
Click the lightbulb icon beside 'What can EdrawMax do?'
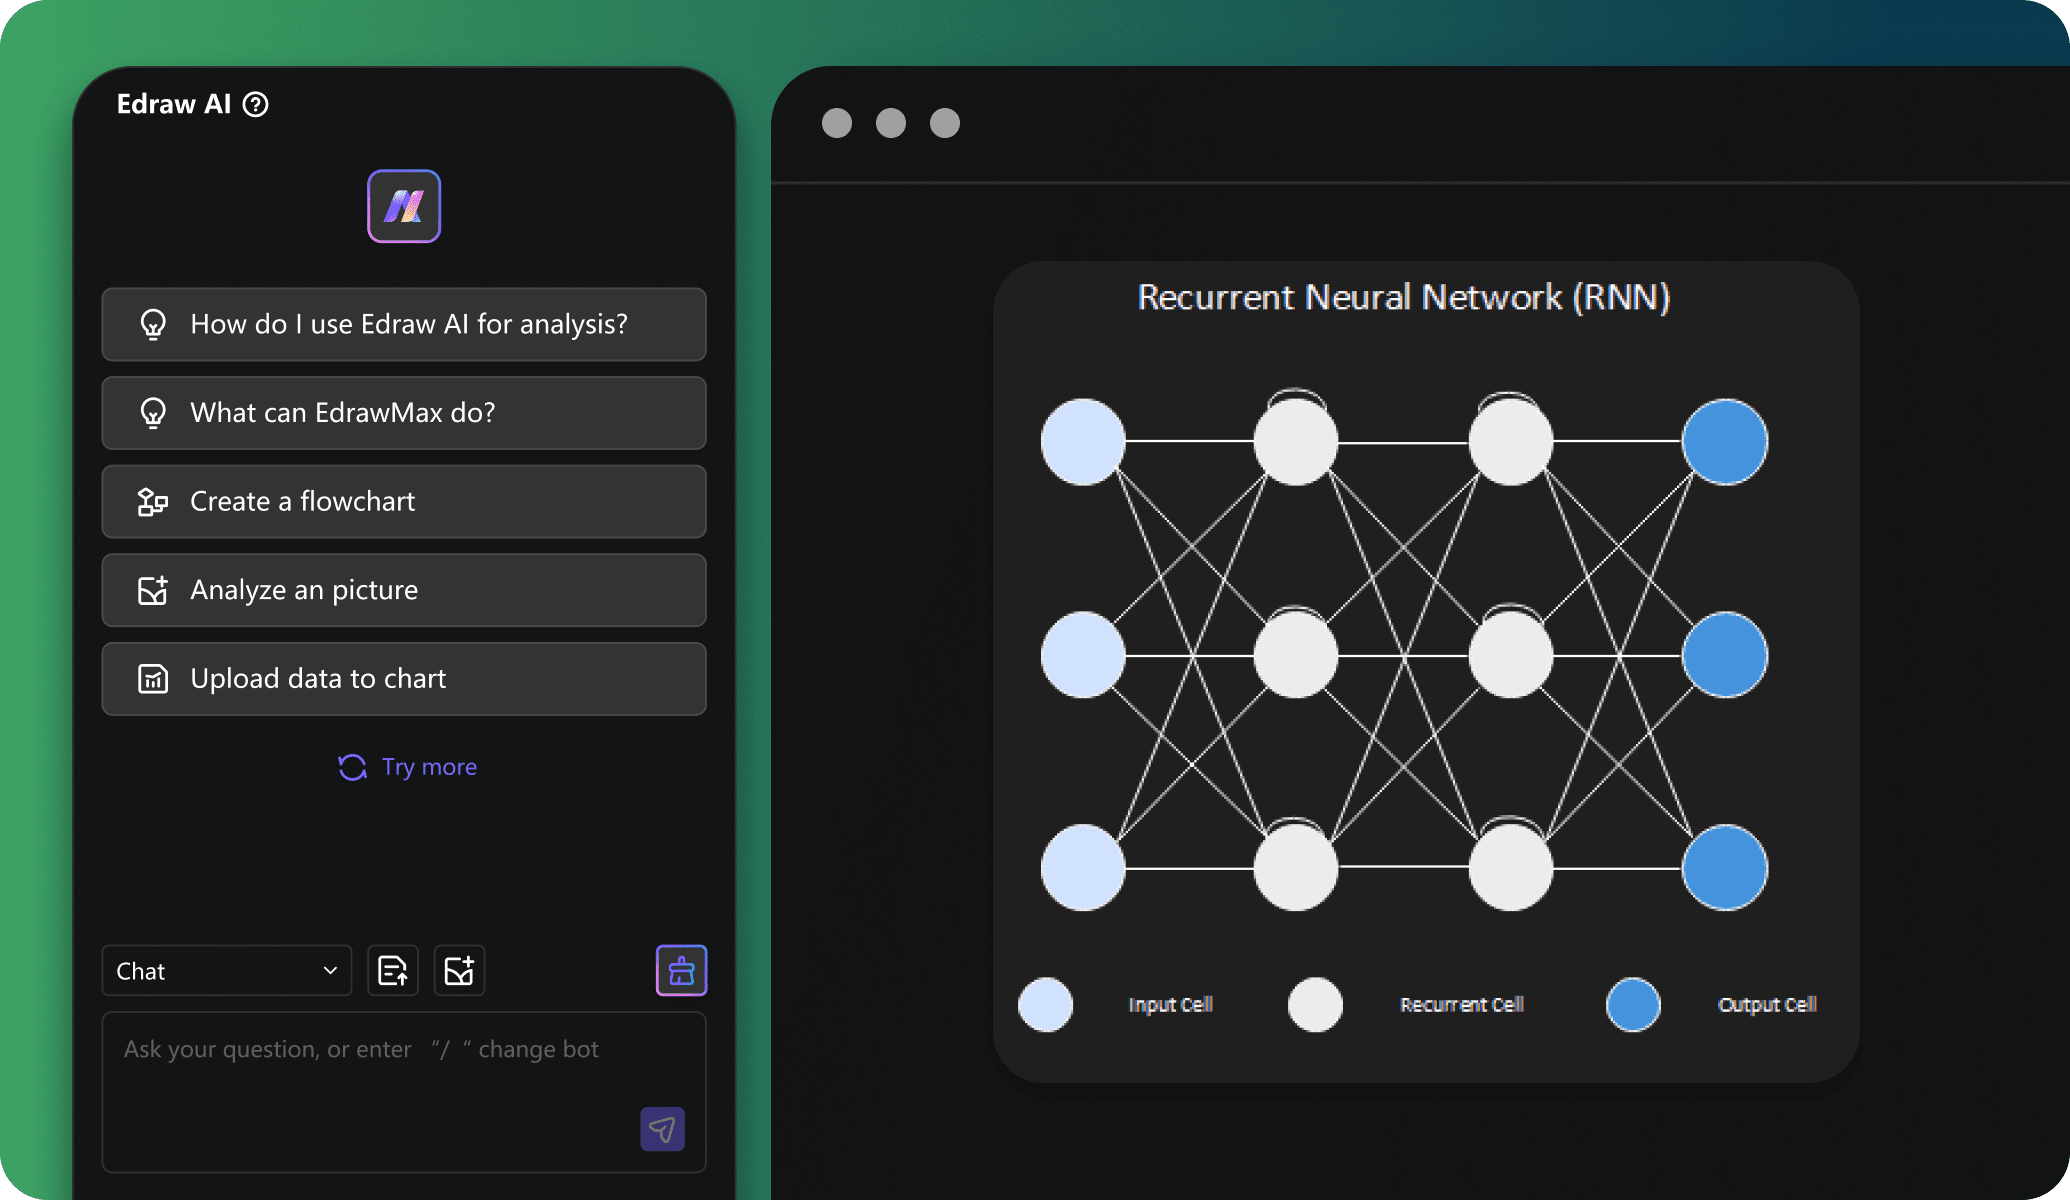(x=153, y=413)
